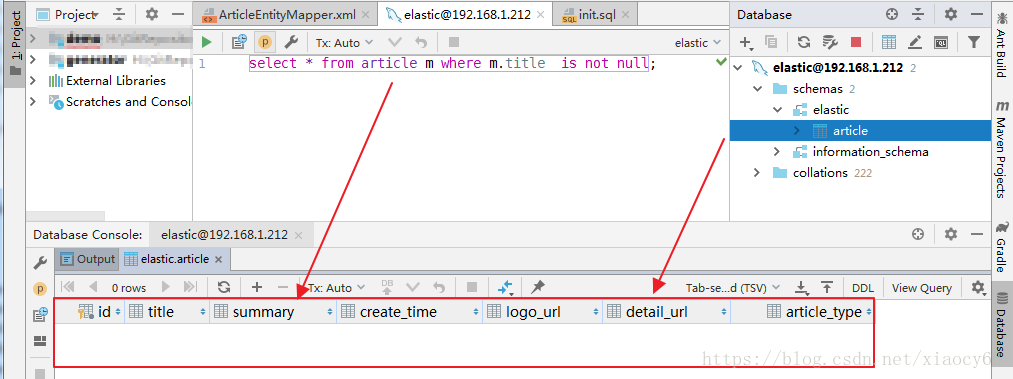Open the elastic schema switcher dropdown

[x=698, y=43]
